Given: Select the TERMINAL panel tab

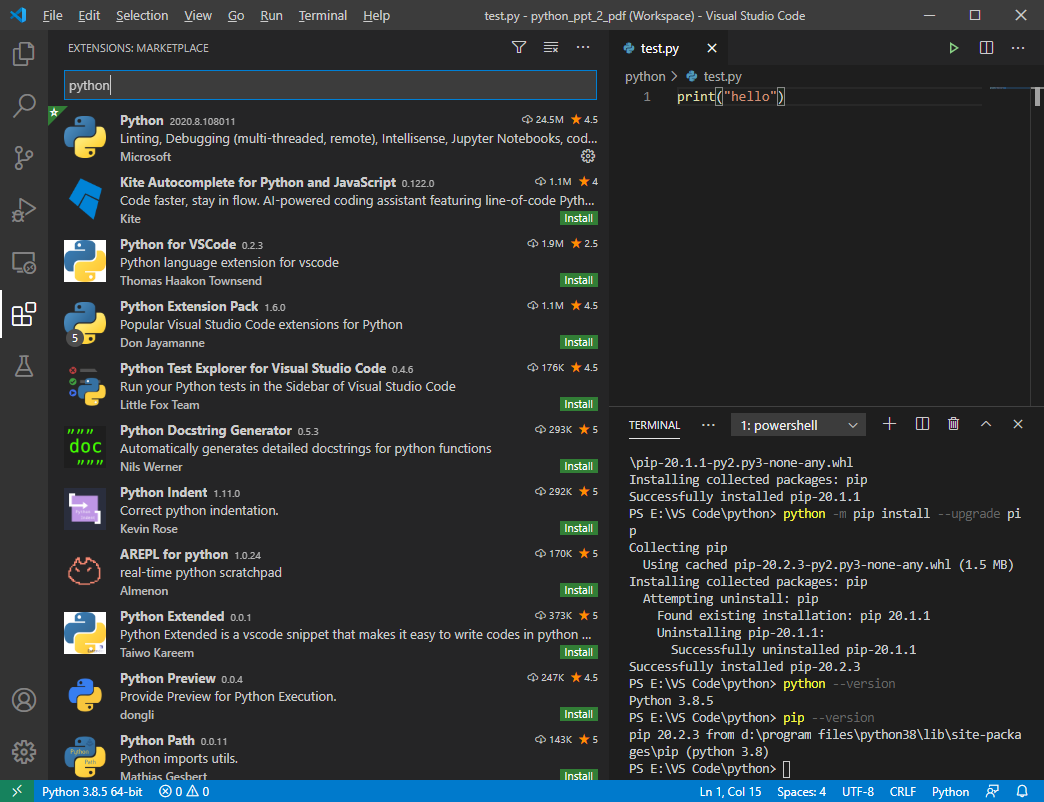Looking at the screenshot, I should point(654,425).
